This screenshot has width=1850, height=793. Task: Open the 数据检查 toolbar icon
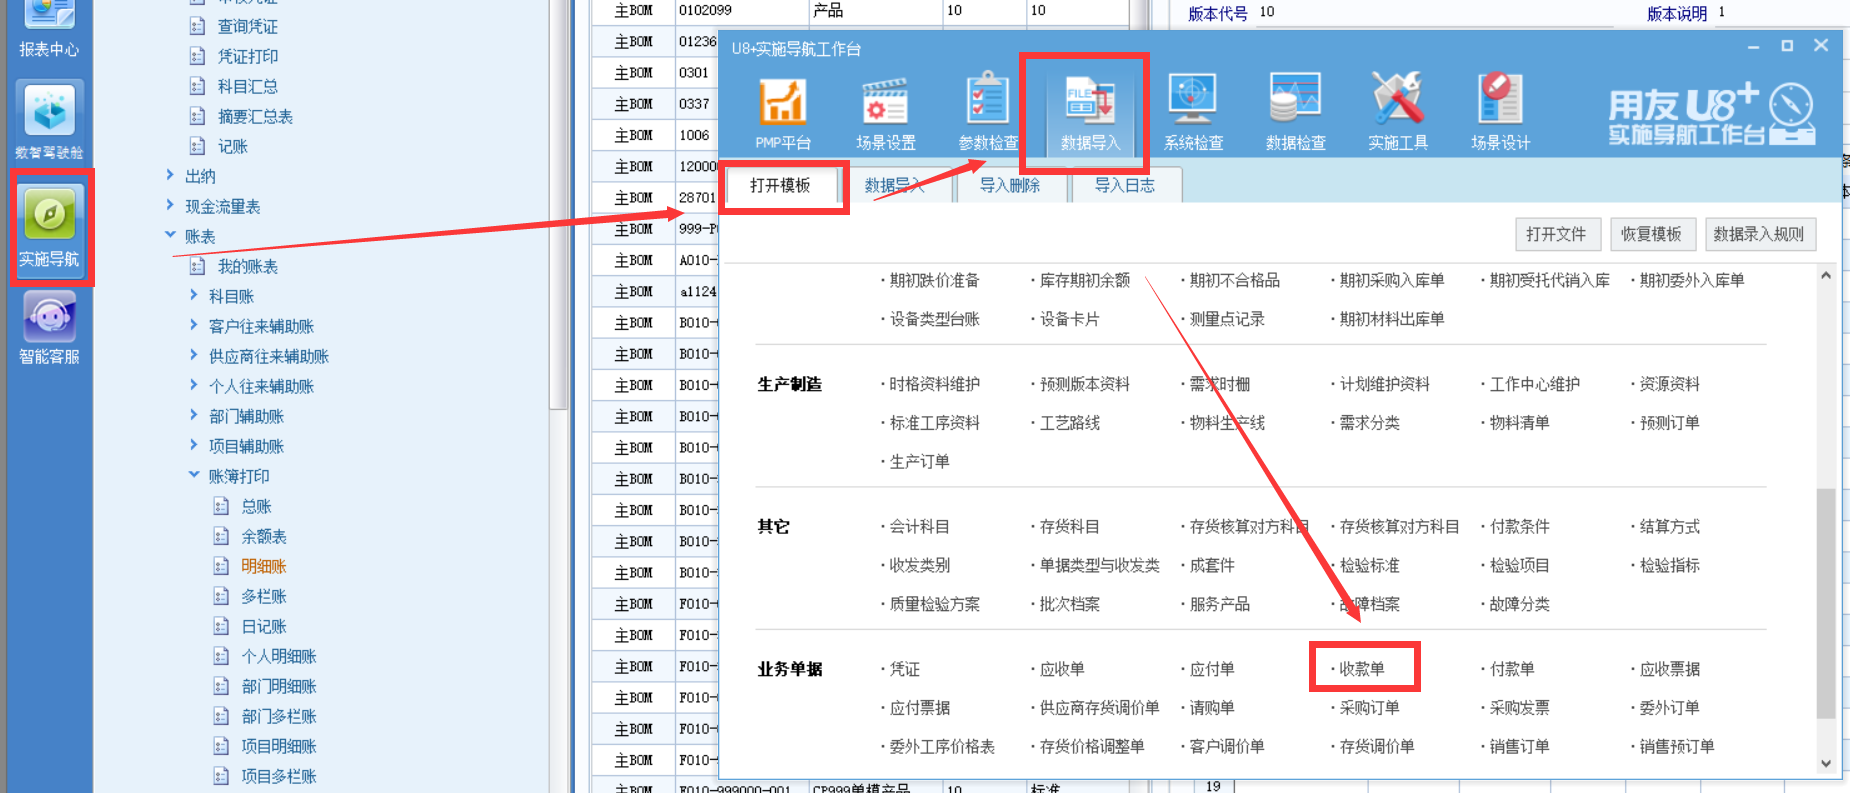[x=1296, y=113]
